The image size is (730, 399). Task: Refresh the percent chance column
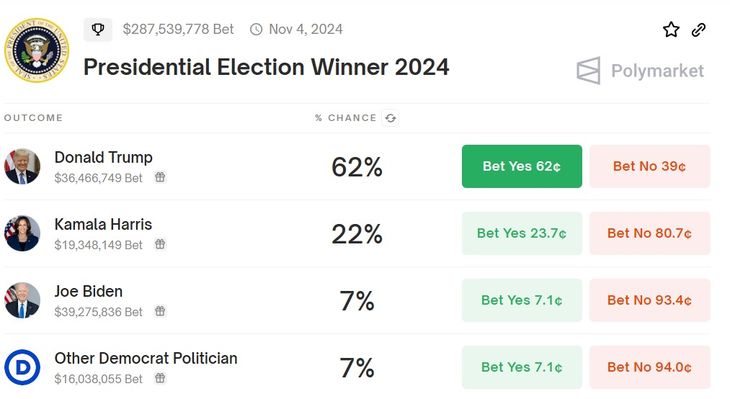tap(391, 118)
